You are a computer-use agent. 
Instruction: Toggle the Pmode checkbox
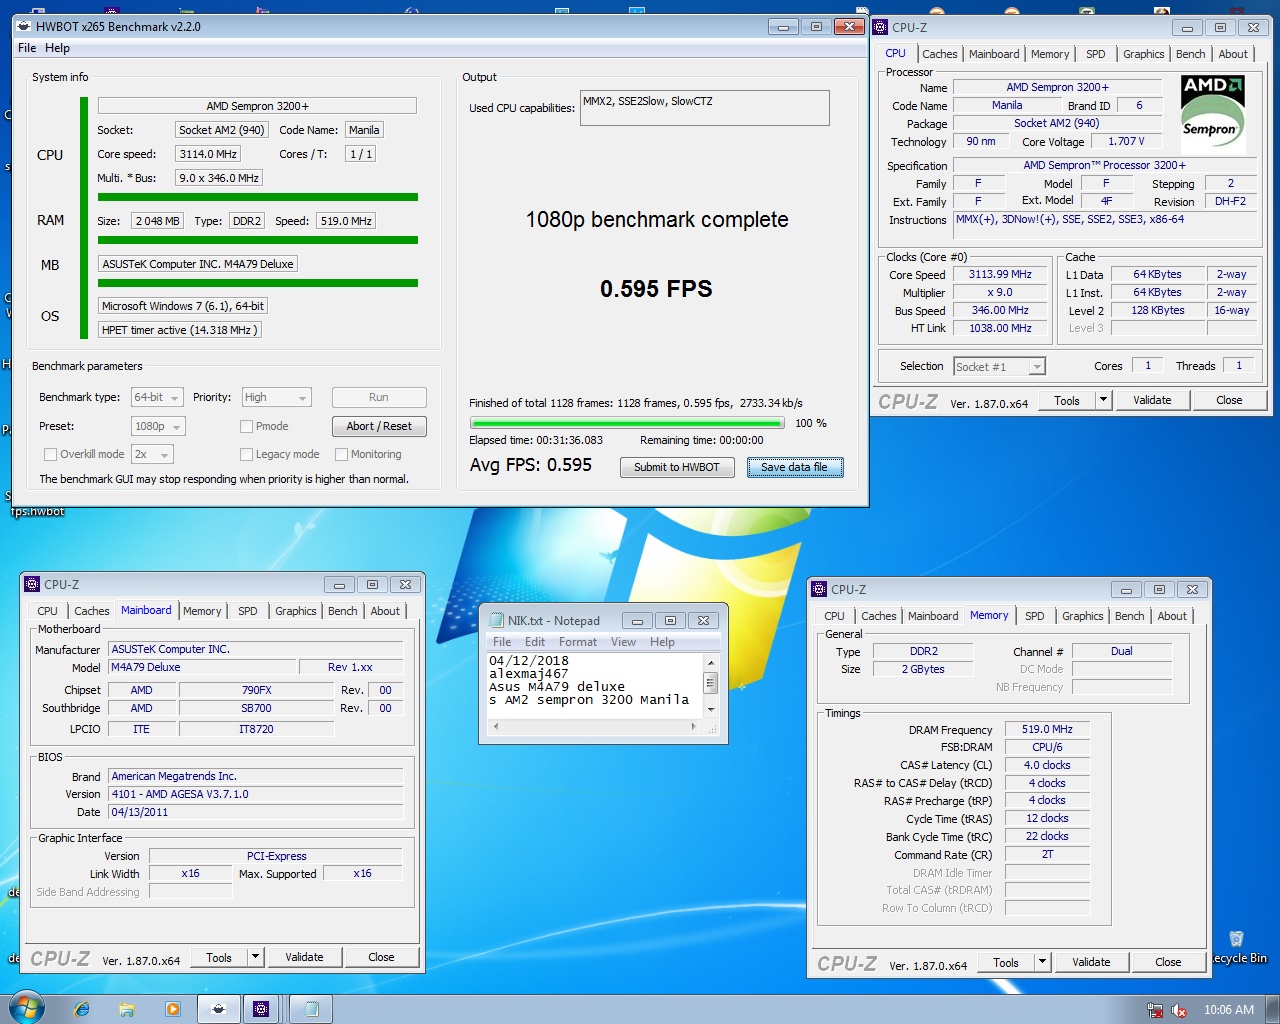(246, 426)
